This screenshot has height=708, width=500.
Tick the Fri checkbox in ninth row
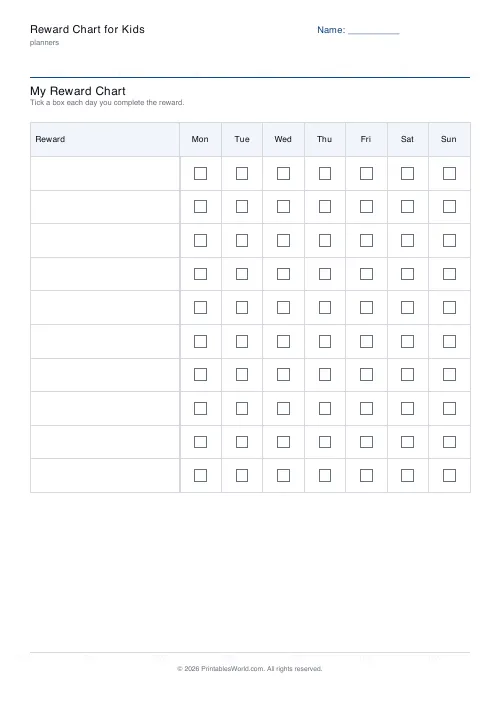[366, 442]
